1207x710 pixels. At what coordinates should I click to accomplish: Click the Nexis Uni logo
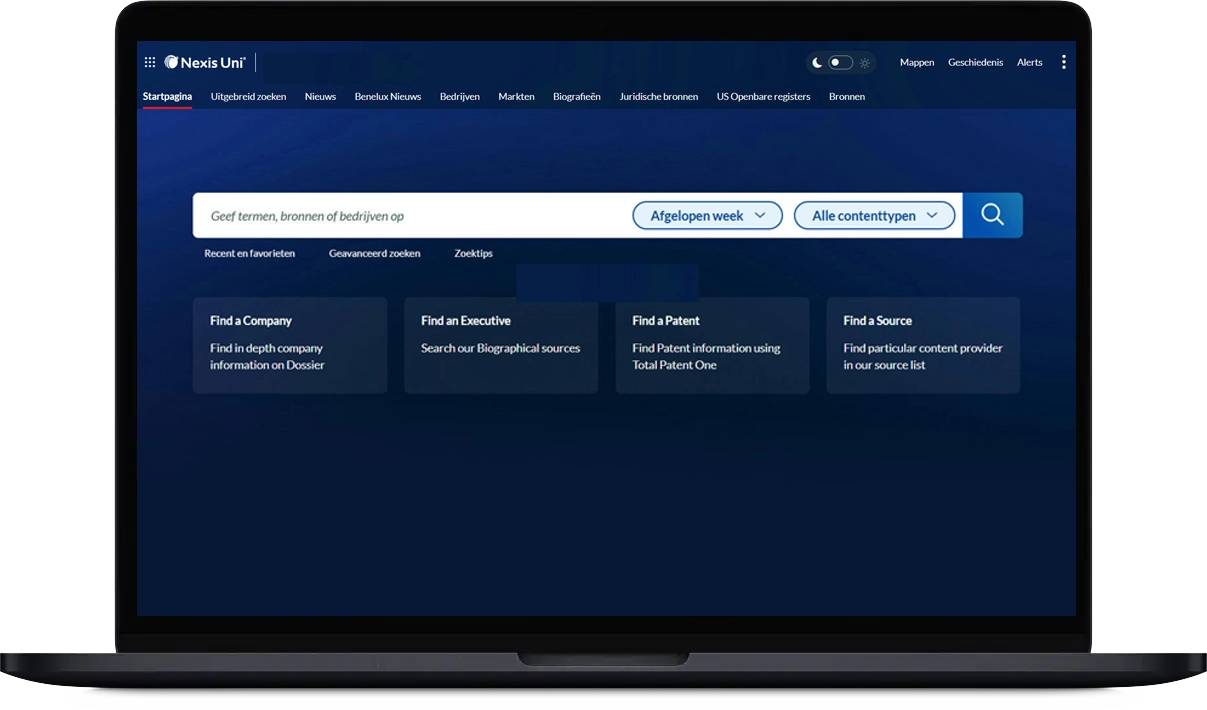[x=205, y=62]
